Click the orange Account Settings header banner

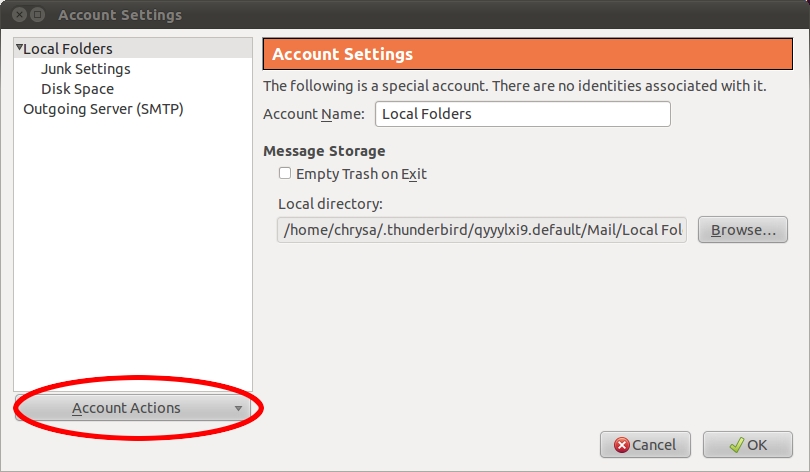pyautogui.click(x=527, y=54)
